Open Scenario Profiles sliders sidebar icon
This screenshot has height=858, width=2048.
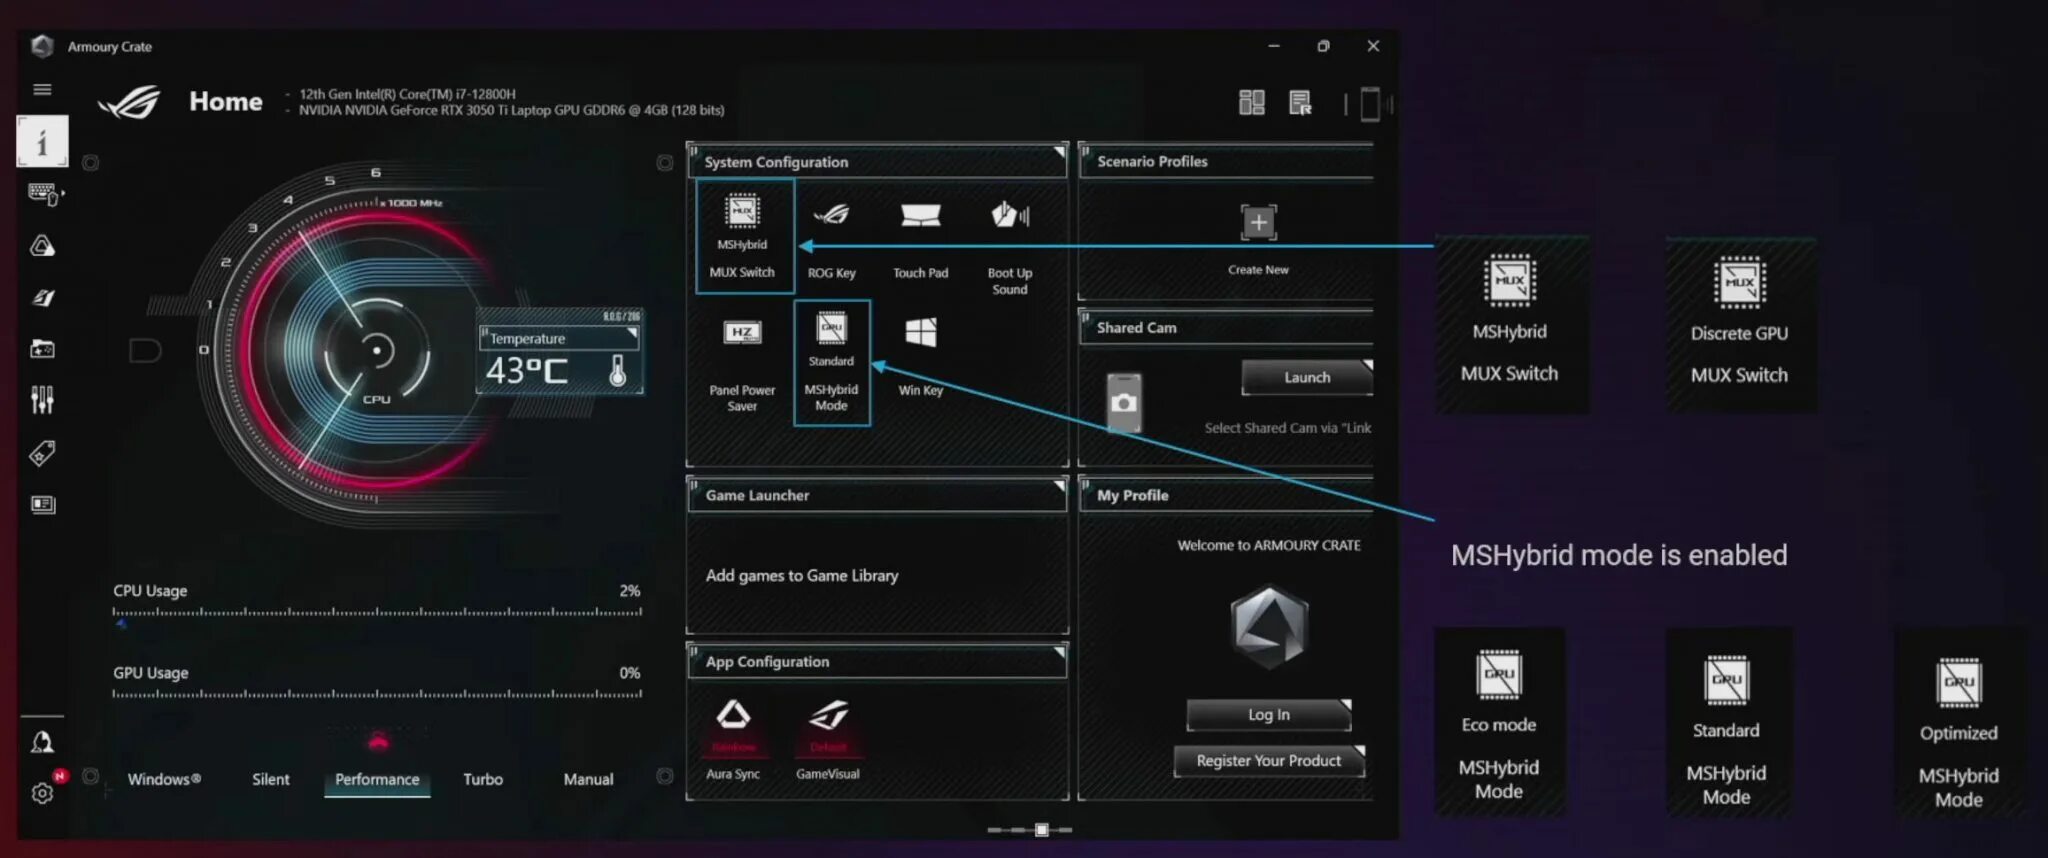coord(42,400)
